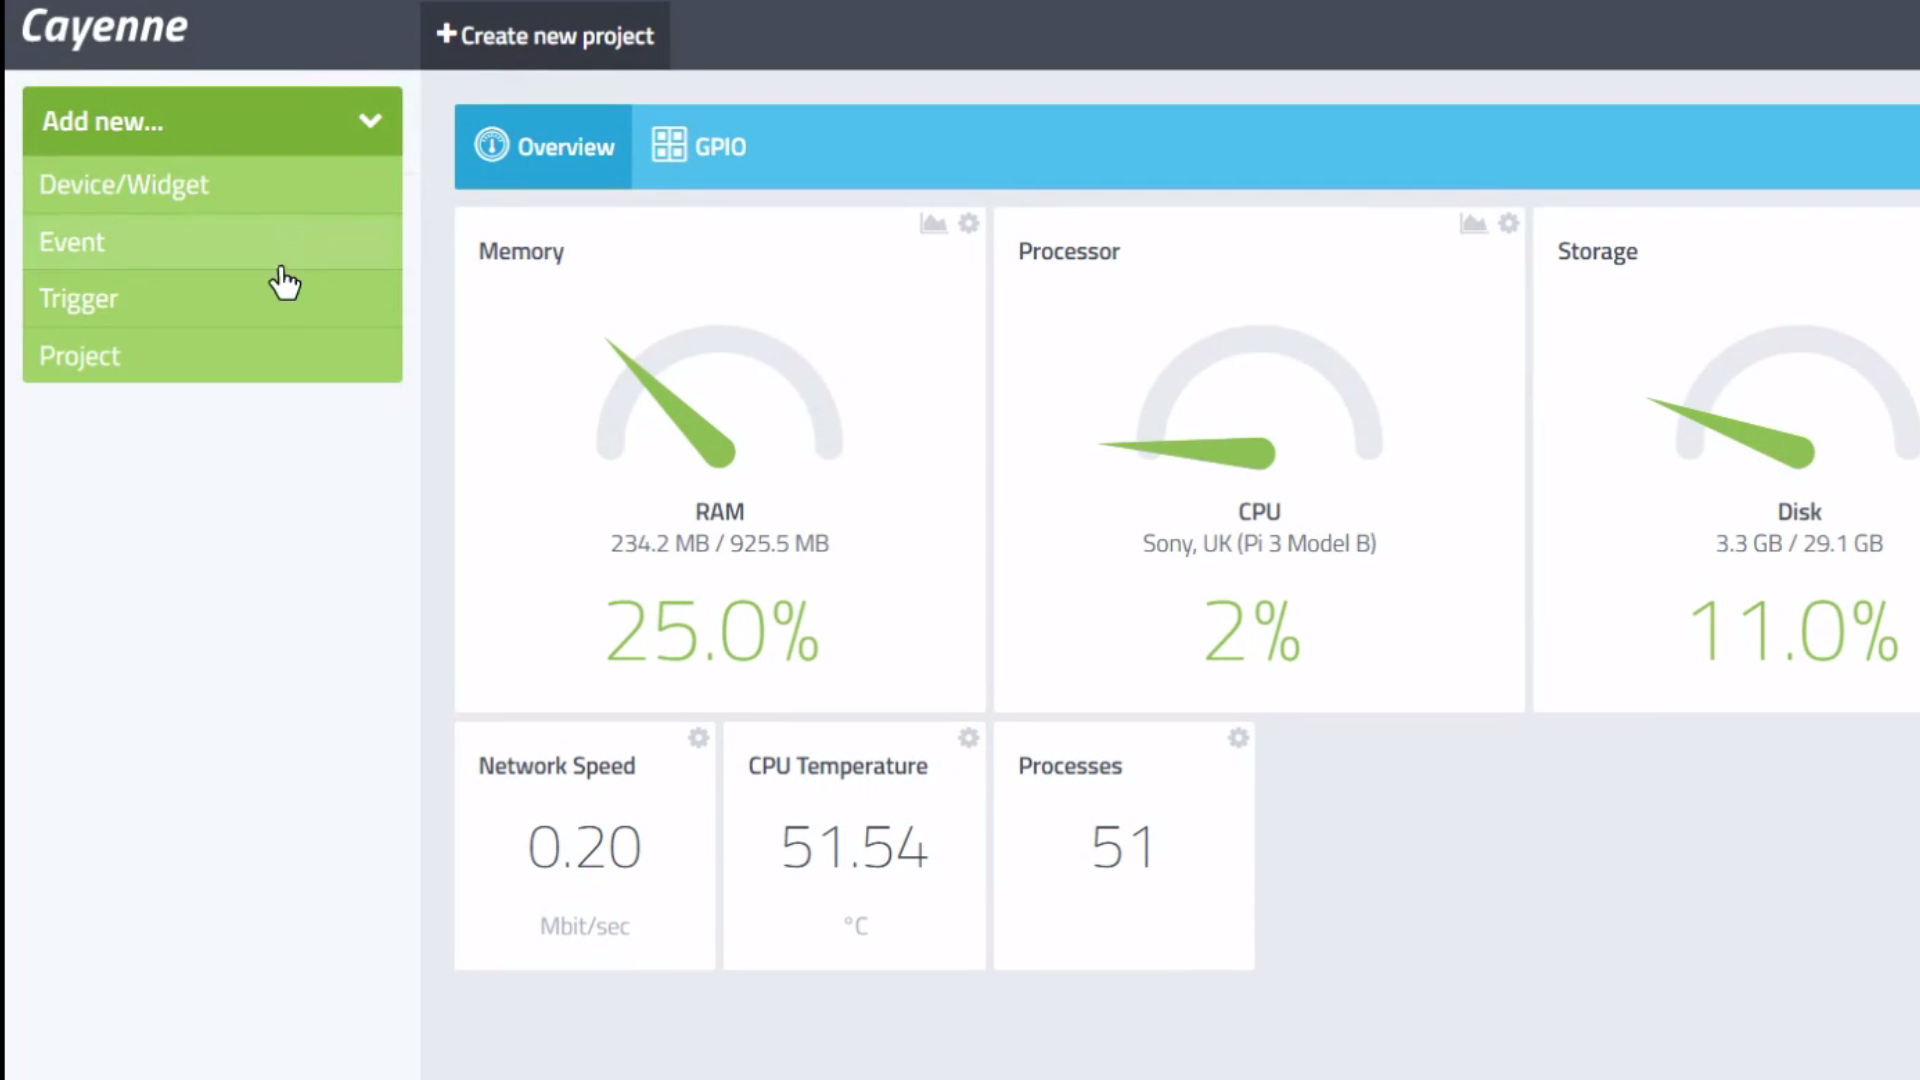Select Event from Add new menu
The image size is (1920, 1080).
click(212, 242)
